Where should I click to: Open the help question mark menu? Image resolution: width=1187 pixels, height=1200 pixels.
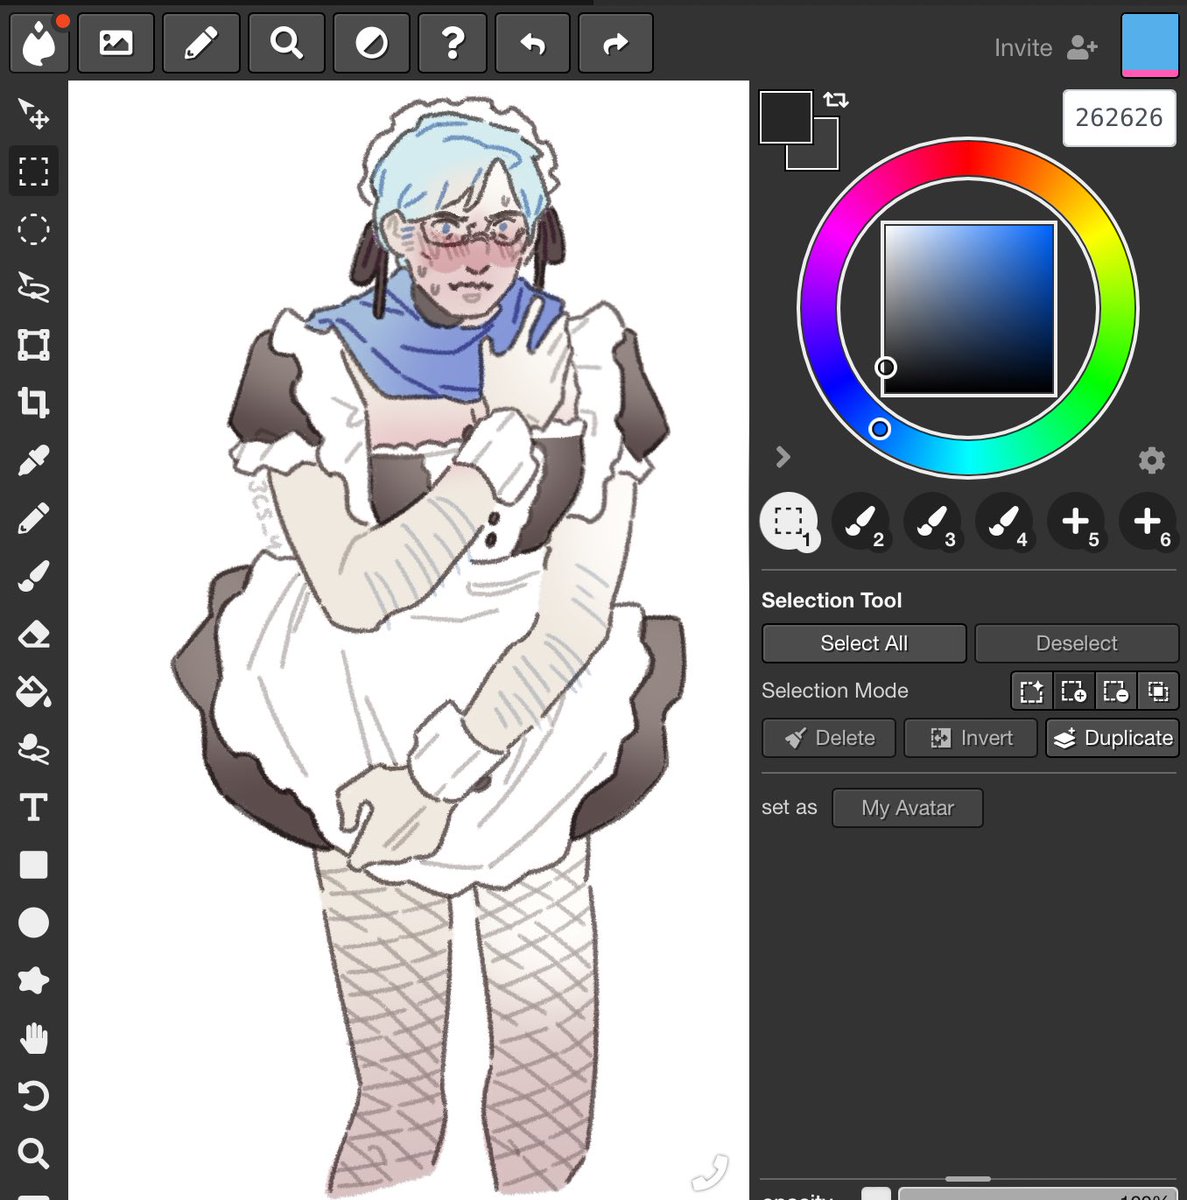tap(453, 43)
